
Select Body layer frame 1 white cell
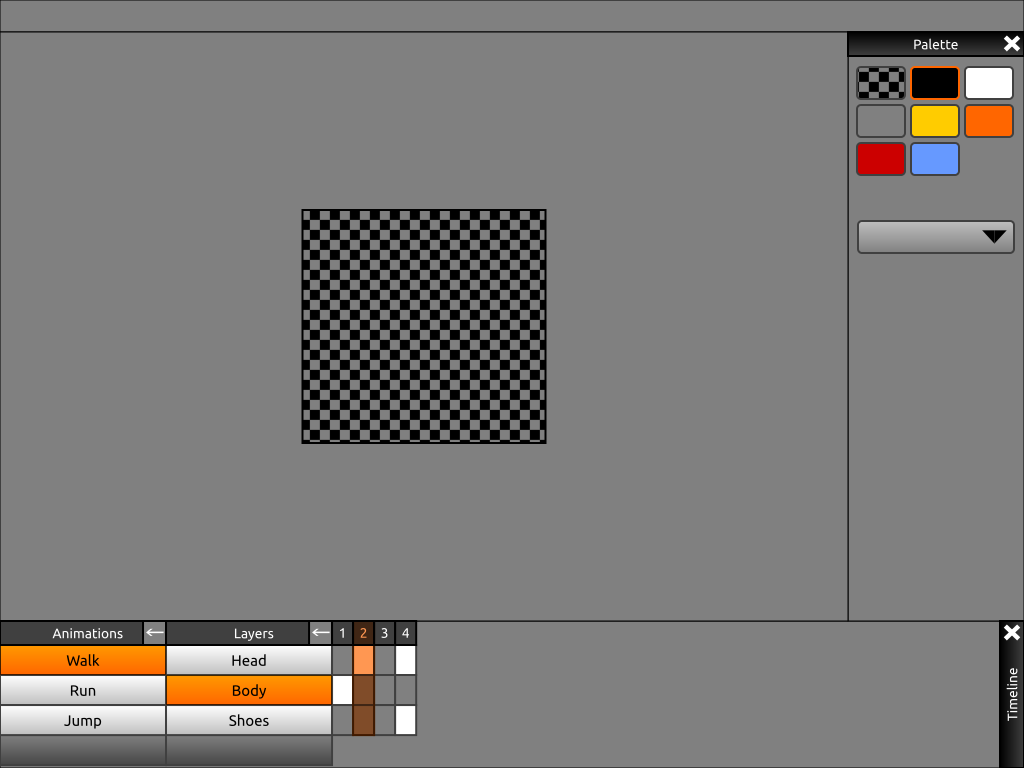[x=342, y=690]
